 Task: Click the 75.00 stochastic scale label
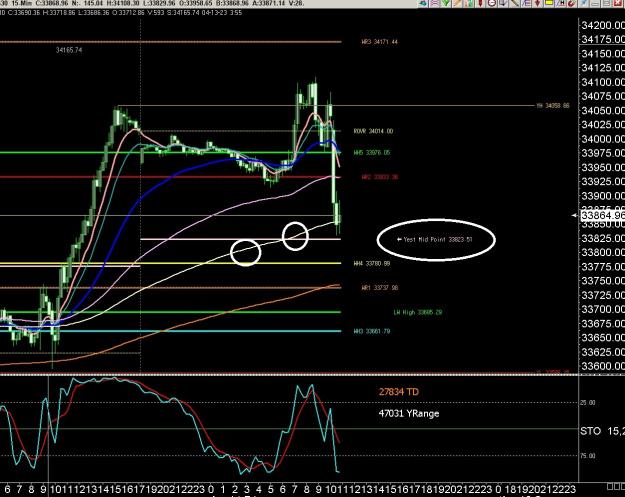coord(588,456)
